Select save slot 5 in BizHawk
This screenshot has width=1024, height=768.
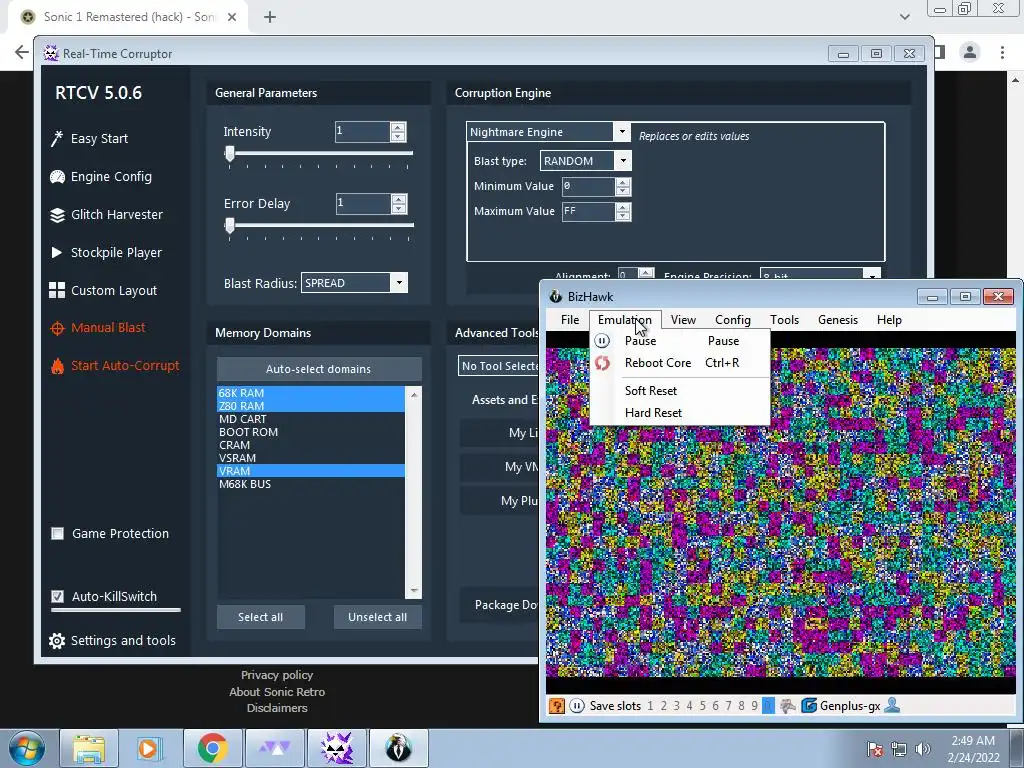tap(703, 706)
